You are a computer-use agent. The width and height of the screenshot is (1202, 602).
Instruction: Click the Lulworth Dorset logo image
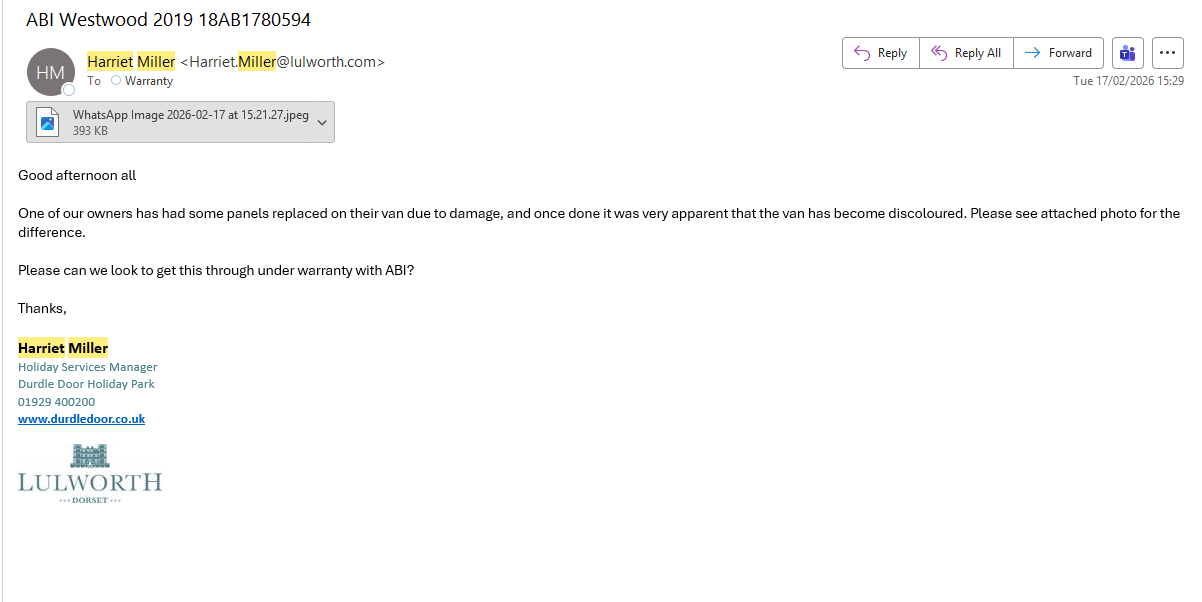pos(90,474)
